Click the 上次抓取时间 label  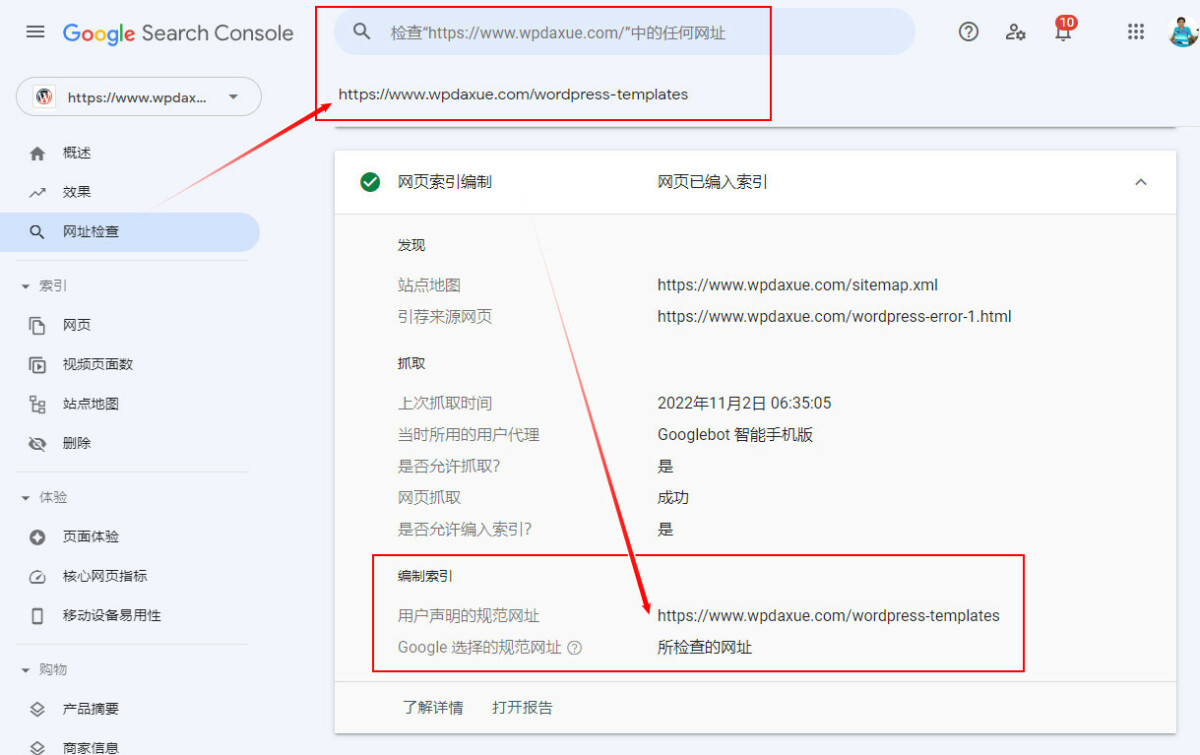coord(445,404)
